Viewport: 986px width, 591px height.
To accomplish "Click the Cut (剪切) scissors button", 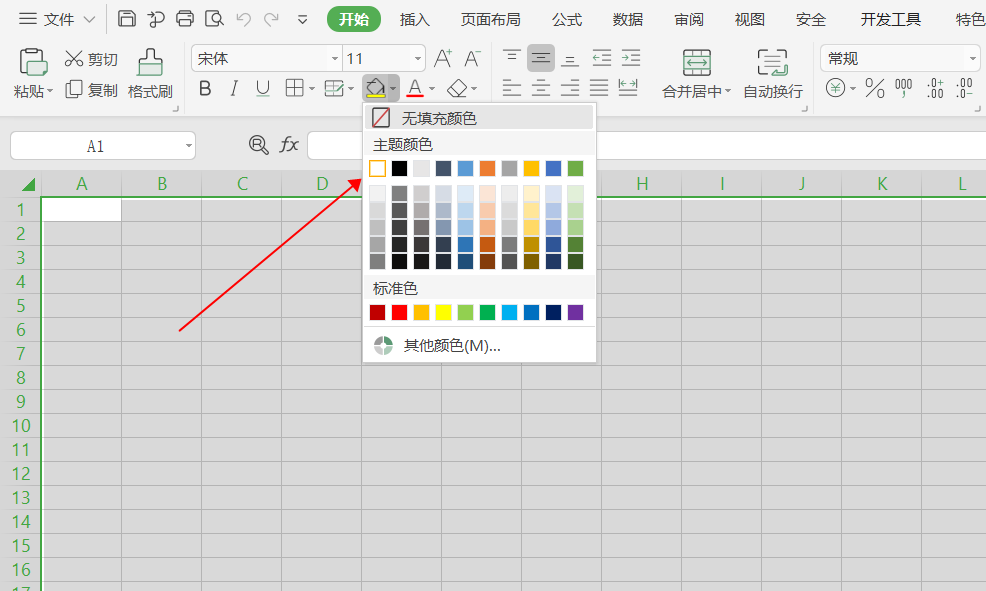I will (x=91, y=59).
